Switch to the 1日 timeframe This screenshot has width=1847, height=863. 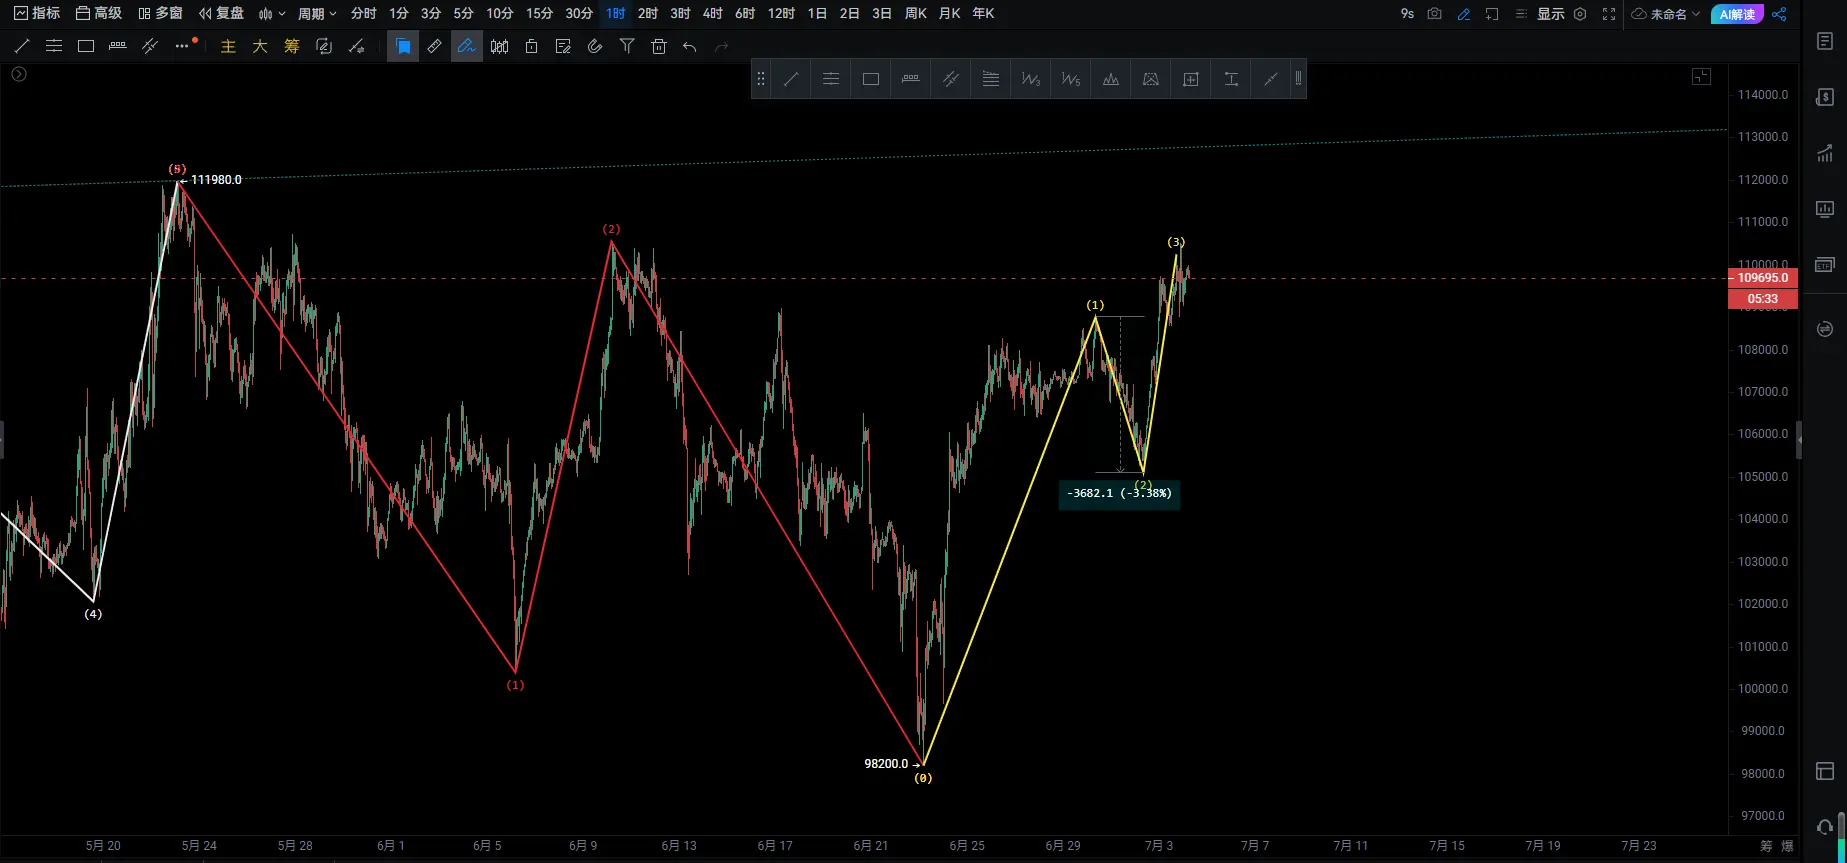click(817, 13)
